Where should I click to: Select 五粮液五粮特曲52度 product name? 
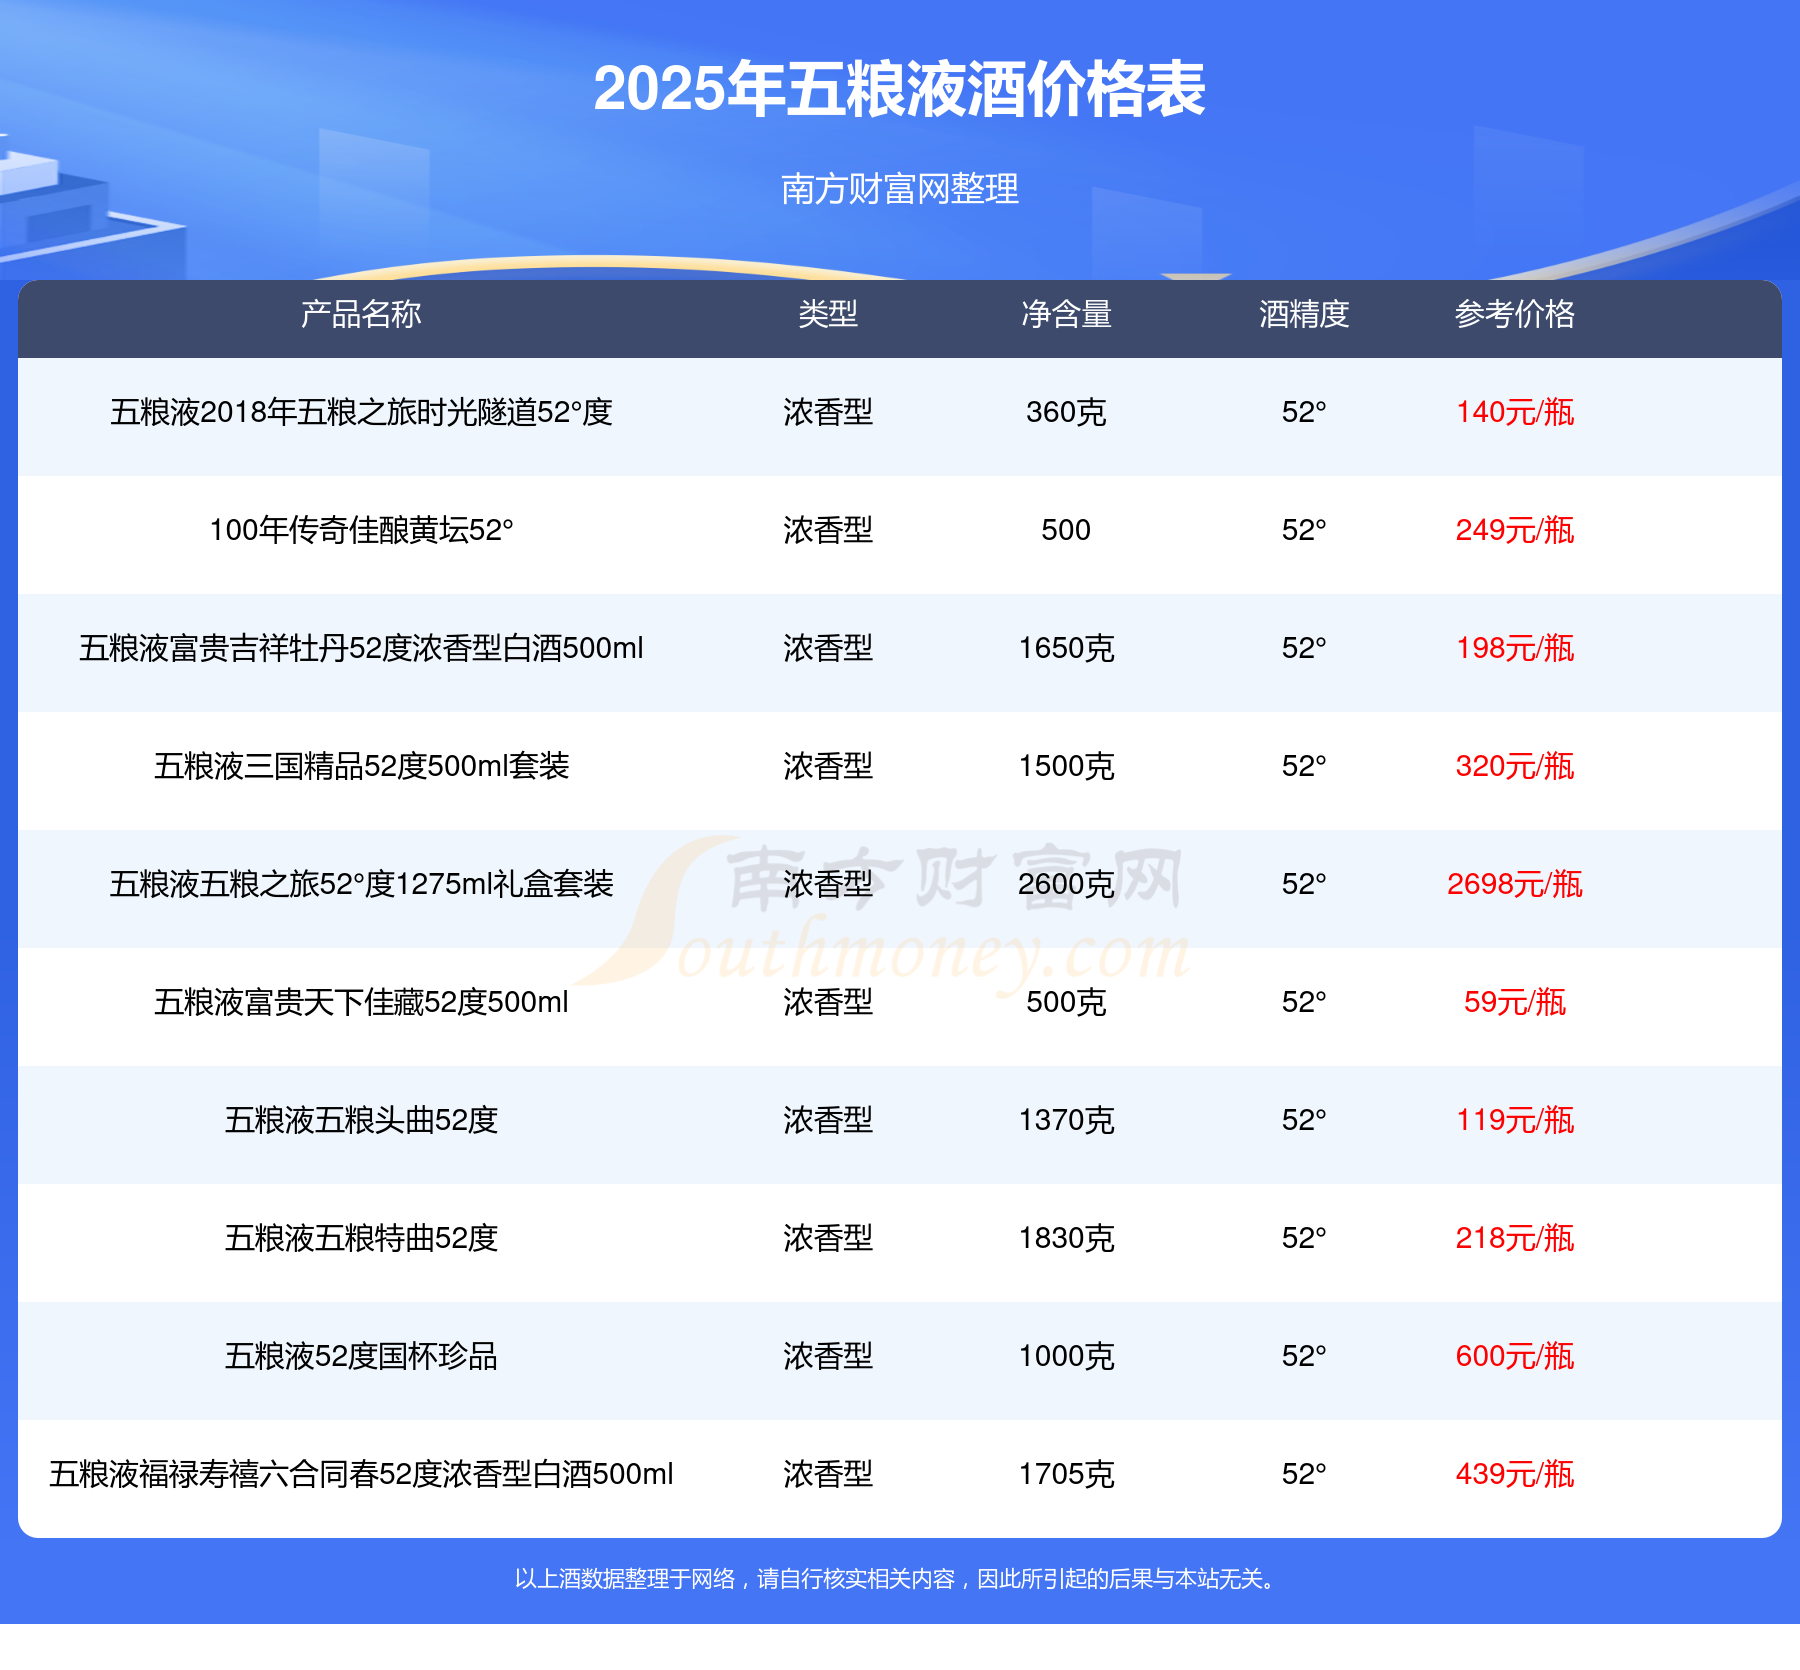361,1238
